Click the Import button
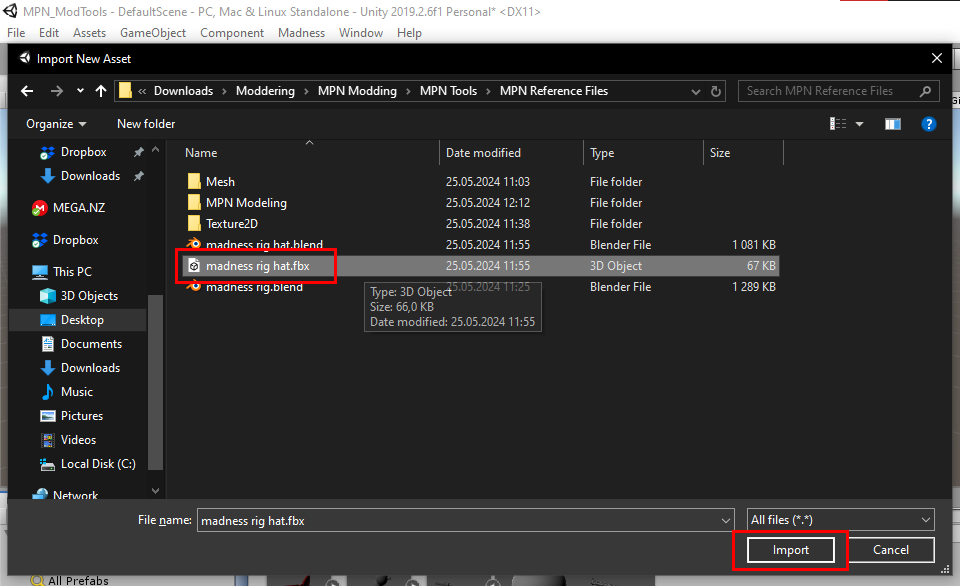 pyautogui.click(x=790, y=550)
